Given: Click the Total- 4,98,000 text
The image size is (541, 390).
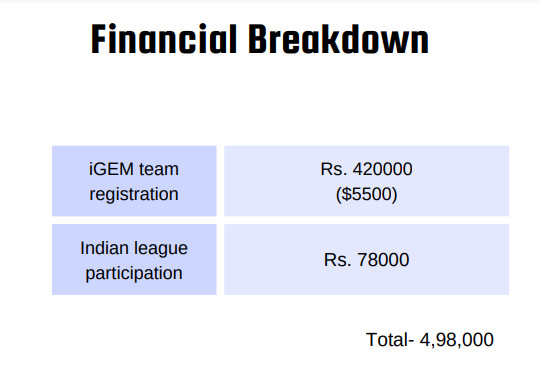Looking at the screenshot, I should (430, 340).
